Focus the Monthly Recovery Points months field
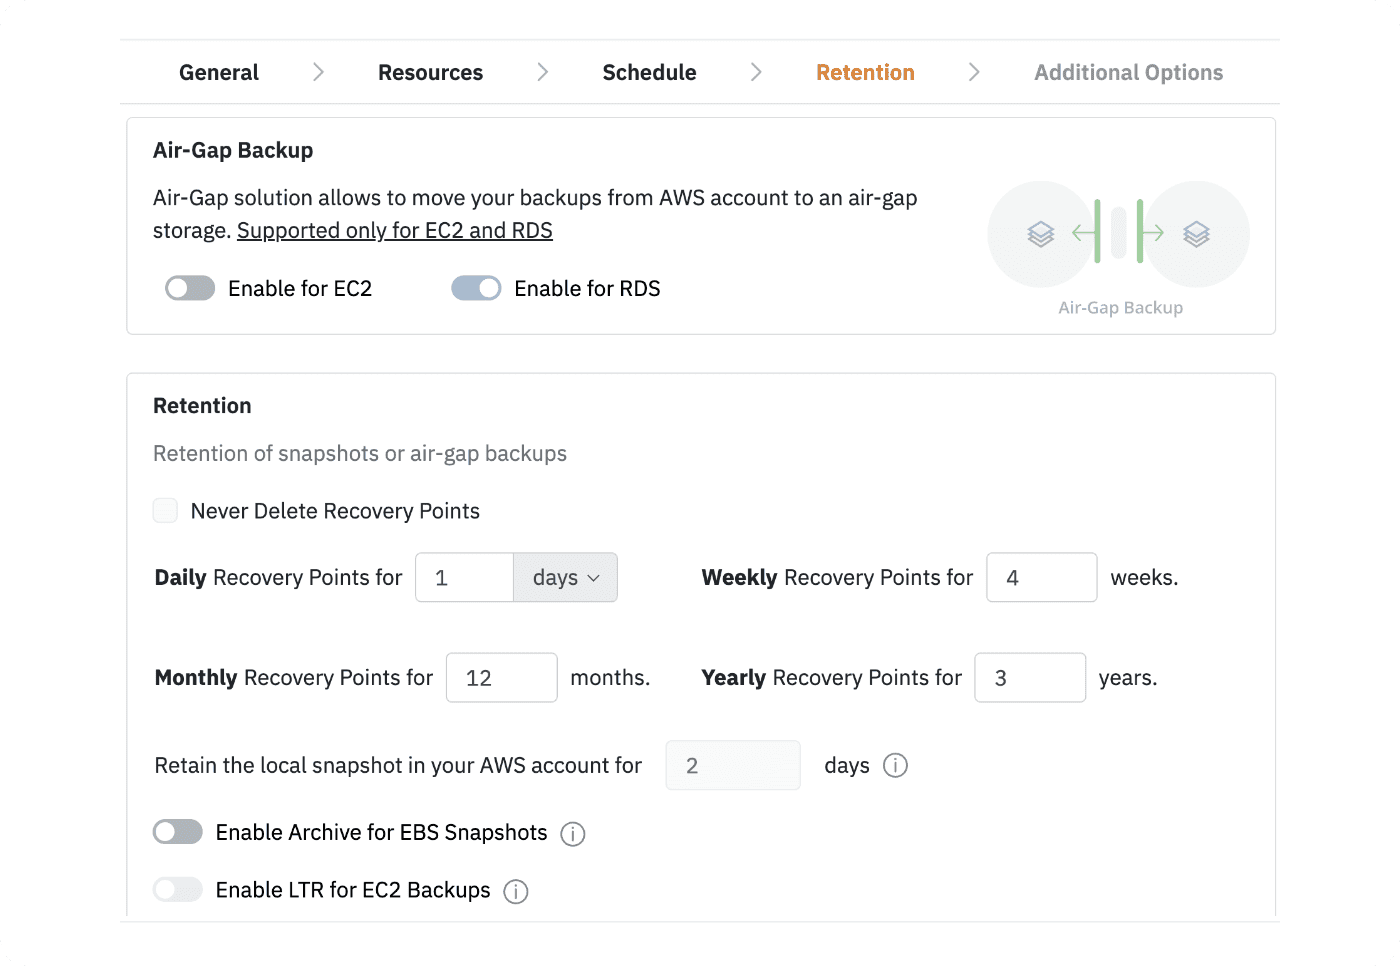This screenshot has height=966, width=1400. (x=501, y=678)
